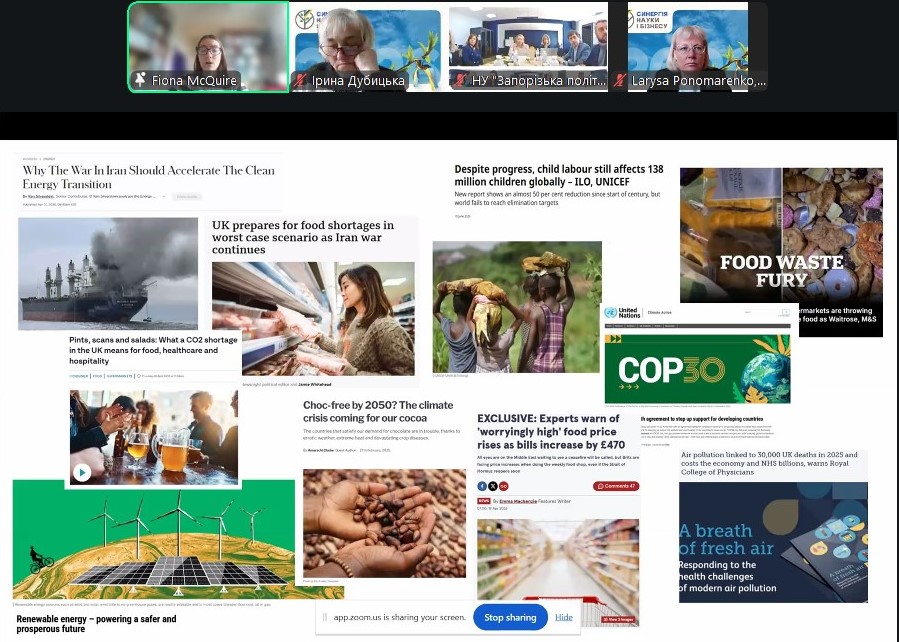The width and height of the screenshot is (899, 642).
Task: Click the X (Twitter) share icon
Action: click(495, 487)
